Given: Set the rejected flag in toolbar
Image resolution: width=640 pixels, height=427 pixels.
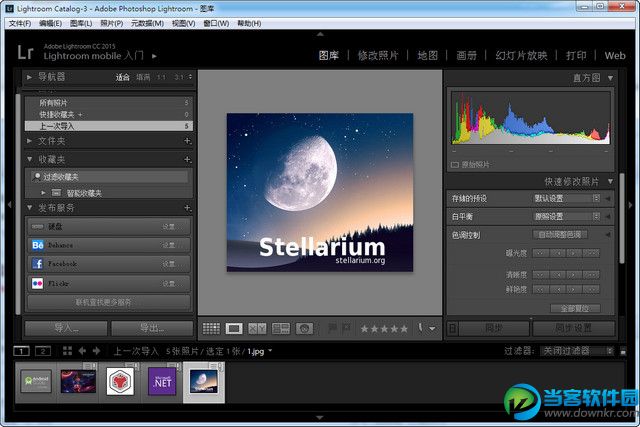Looking at the screenshot, I should (347, 327).
